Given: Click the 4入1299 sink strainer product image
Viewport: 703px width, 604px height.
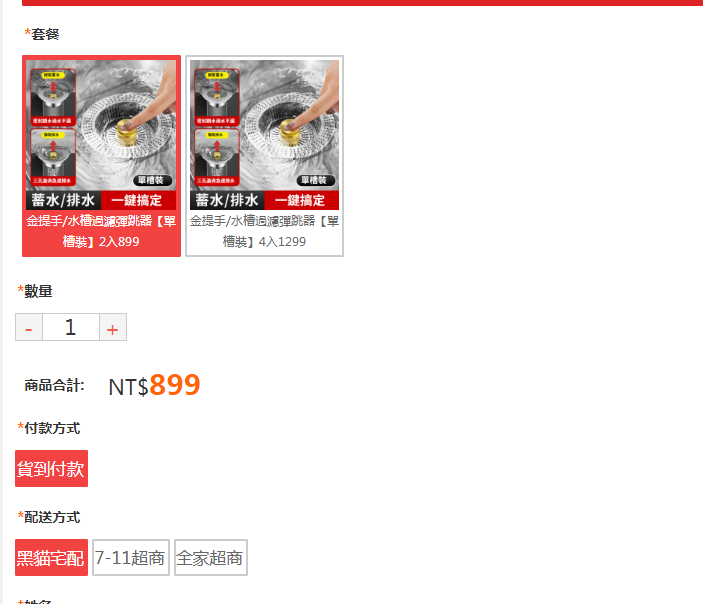Looking at the screenshot, I should 265,135.
